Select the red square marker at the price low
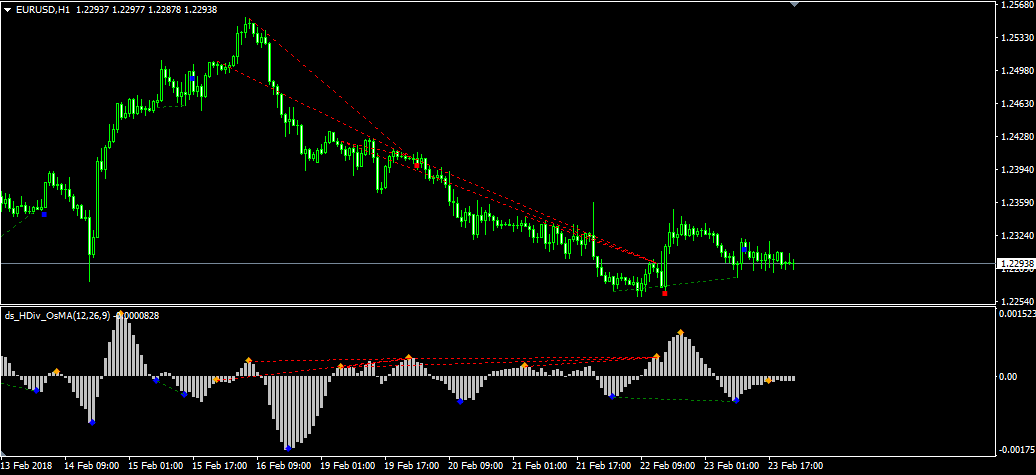 (665, 292)
